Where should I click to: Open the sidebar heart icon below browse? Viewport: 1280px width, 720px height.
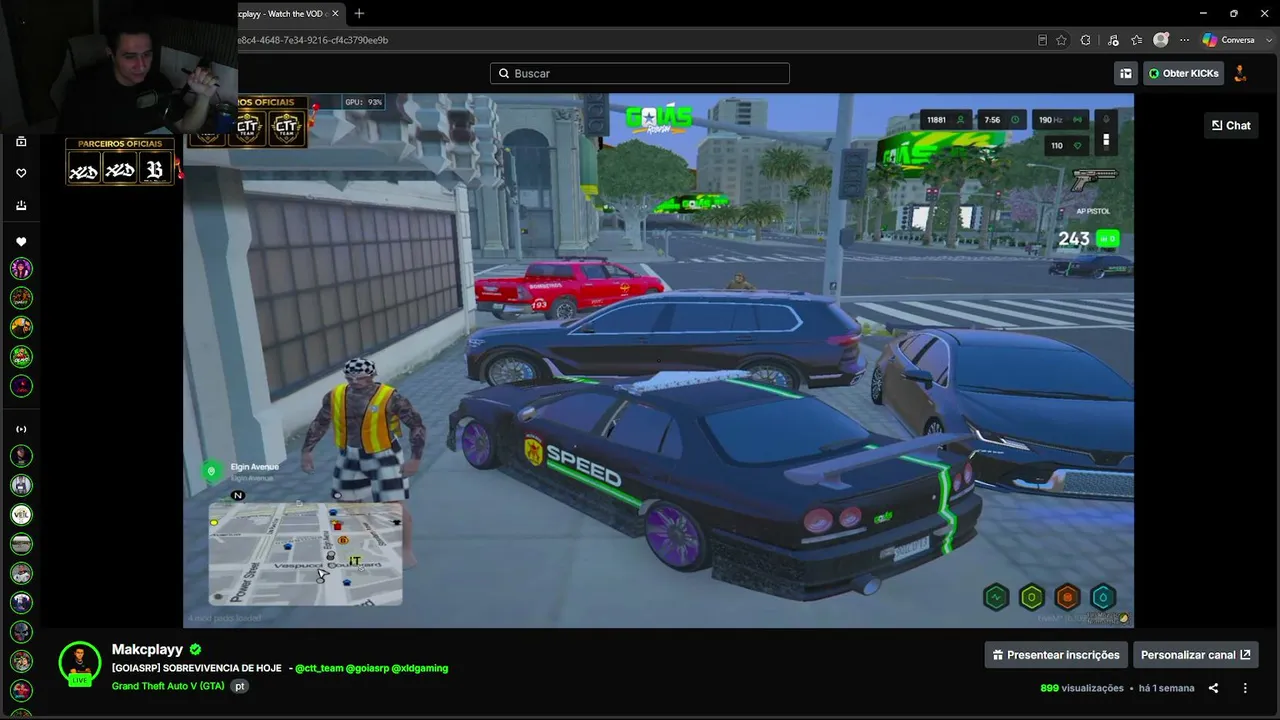point(21,173)
